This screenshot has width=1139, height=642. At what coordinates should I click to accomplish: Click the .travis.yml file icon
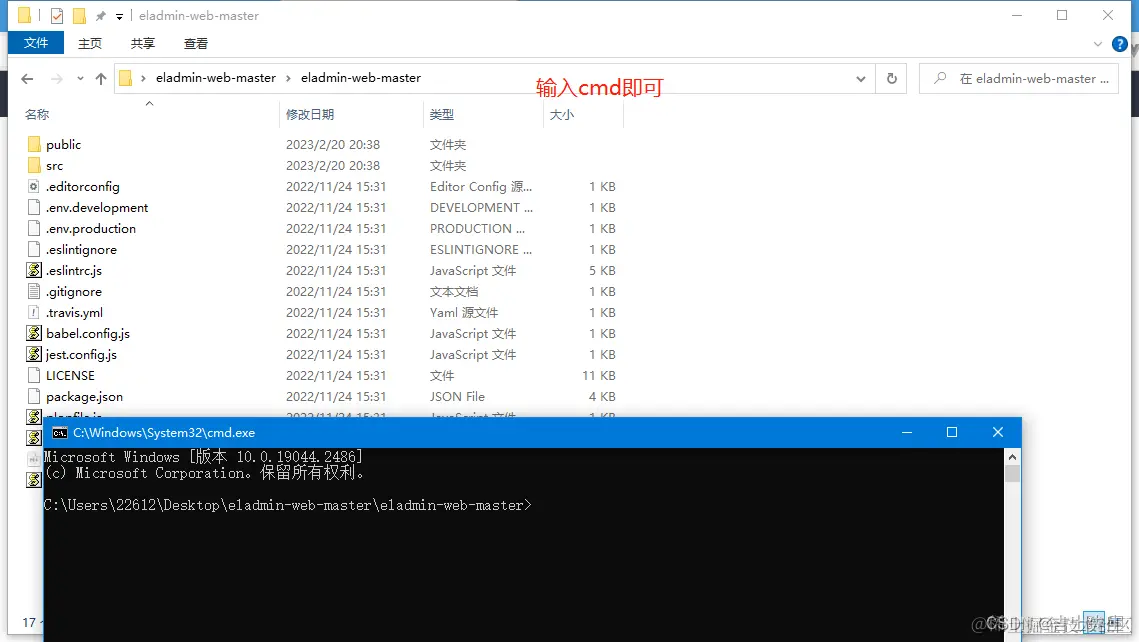click(x=33, y=312)
